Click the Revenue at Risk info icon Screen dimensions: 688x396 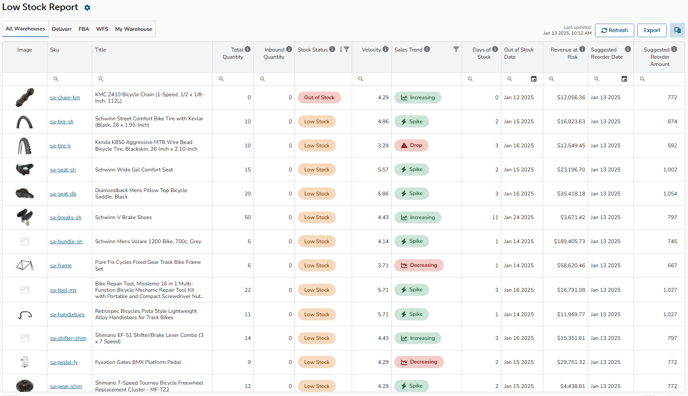582,49
